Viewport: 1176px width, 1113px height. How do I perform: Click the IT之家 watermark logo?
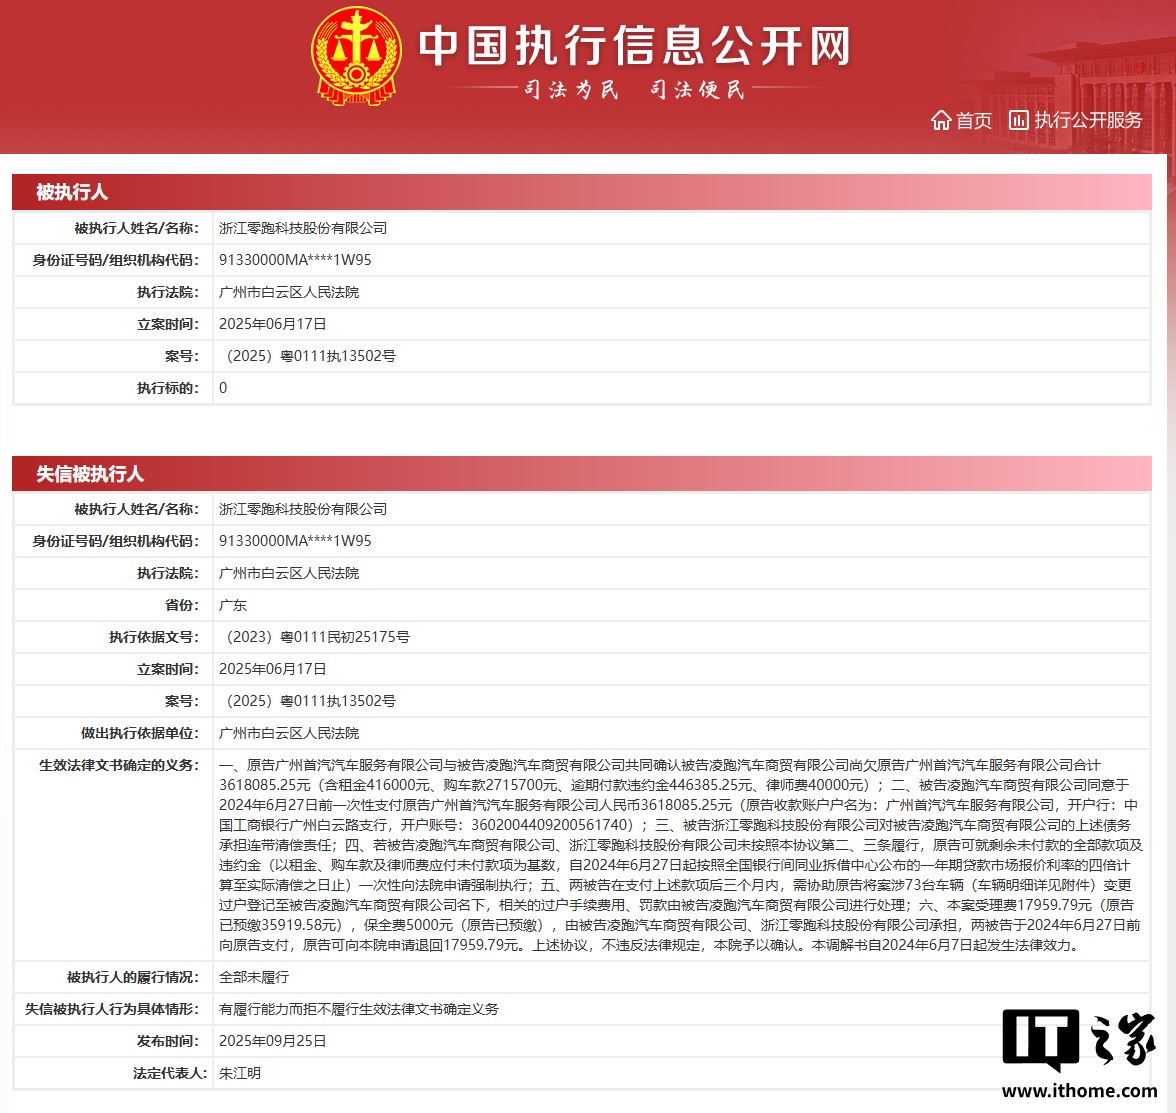pos(1079,1041)
